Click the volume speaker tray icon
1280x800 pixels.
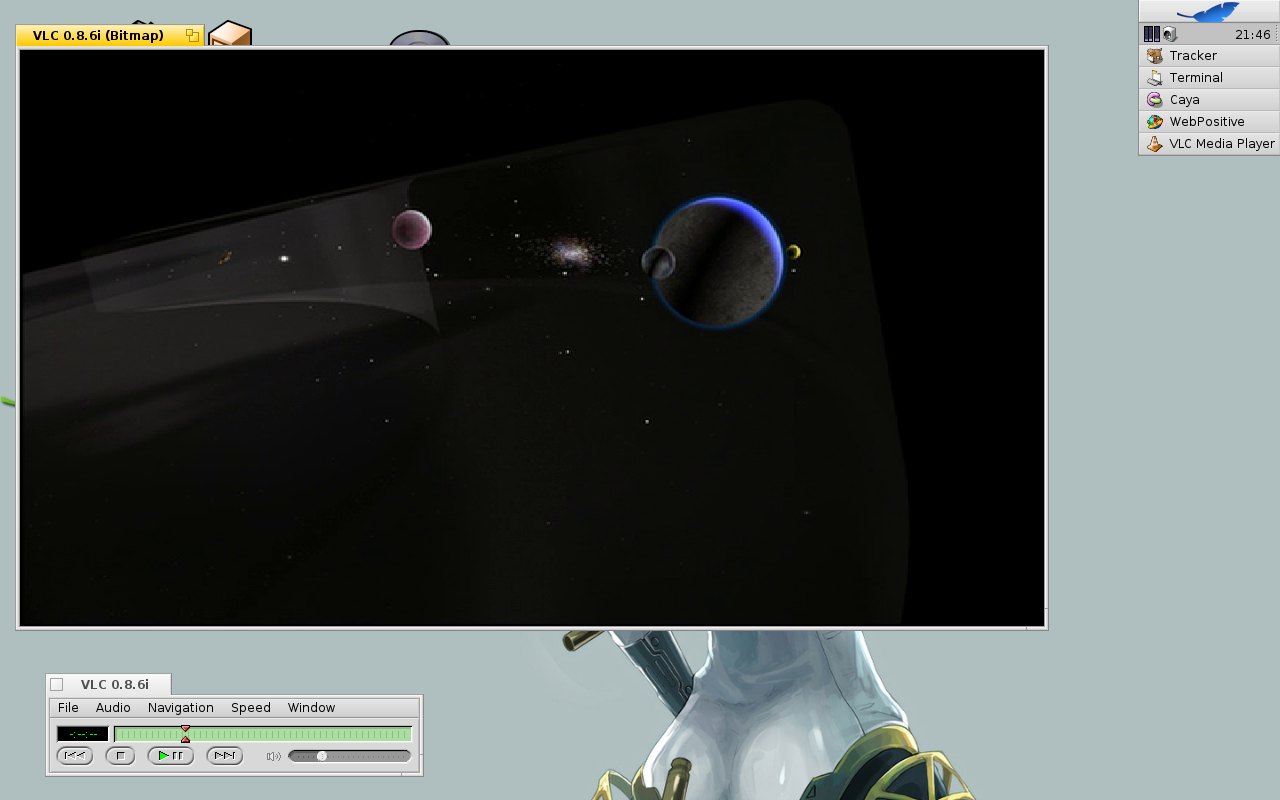(1170, 34)
